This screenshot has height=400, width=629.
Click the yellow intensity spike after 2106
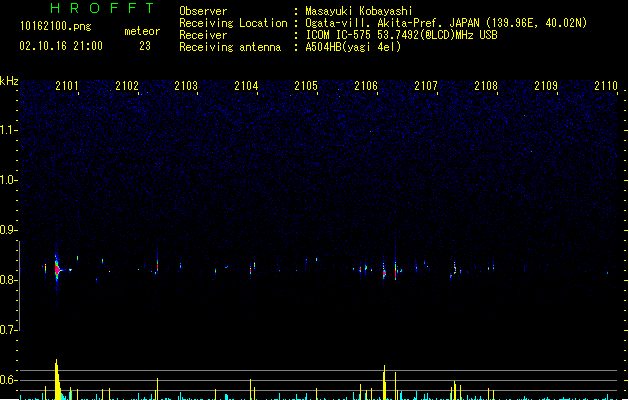point(384,382)
